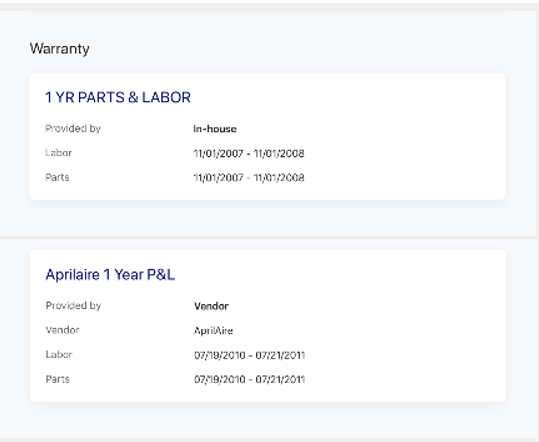Click the Parts label in Aprilaire card
Viewport: 539px width, 442px height.
57,379
